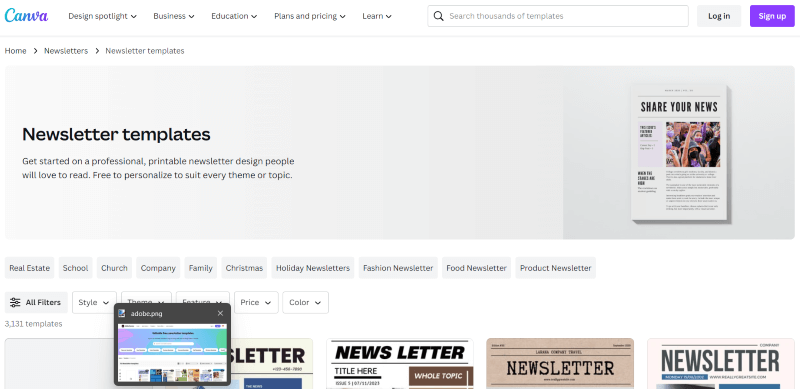Go to Newsletters breadcrumb link
The height and width of the screenshot is (389, 800).
pyautogui.click(x=66, y=51)
